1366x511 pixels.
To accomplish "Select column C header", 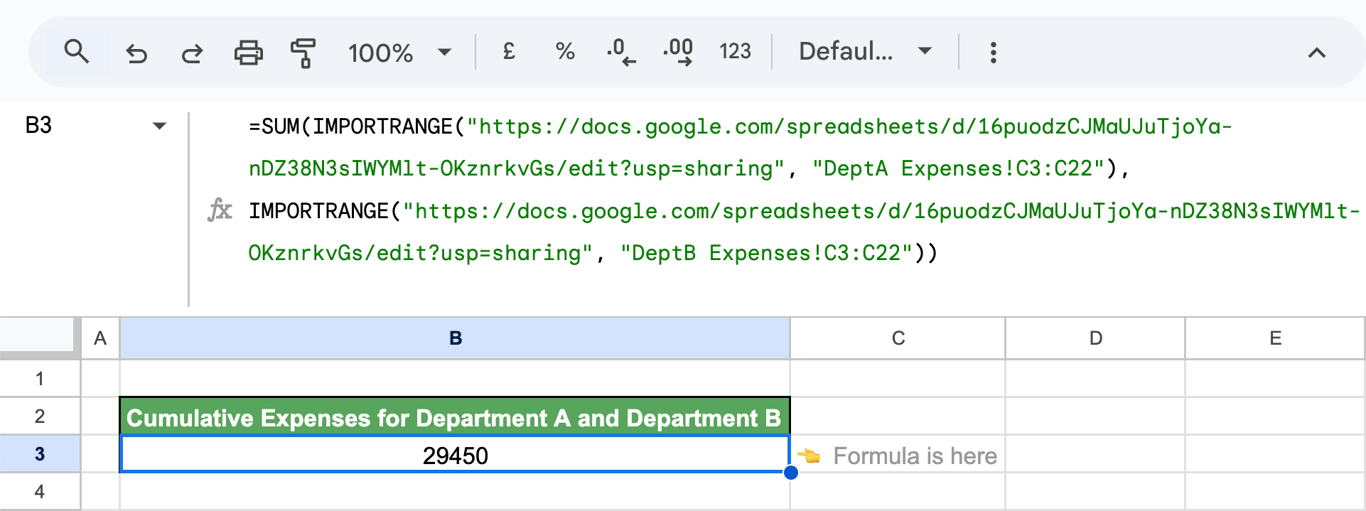I will (x=898, y=338).
